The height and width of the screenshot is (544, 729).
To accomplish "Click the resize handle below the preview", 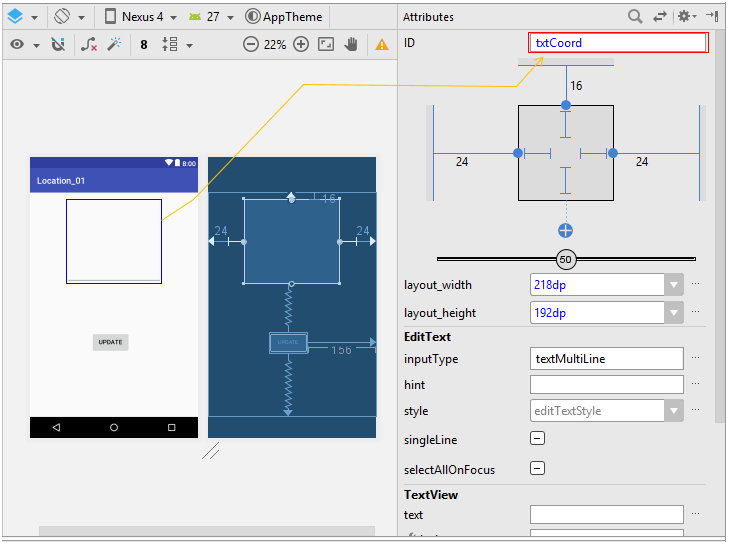I will (x=211, y=451).
